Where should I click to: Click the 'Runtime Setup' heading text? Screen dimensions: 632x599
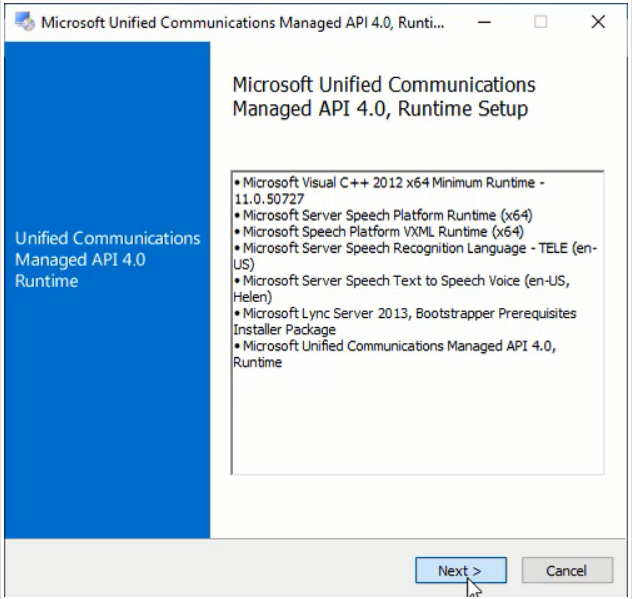(380, 108)
